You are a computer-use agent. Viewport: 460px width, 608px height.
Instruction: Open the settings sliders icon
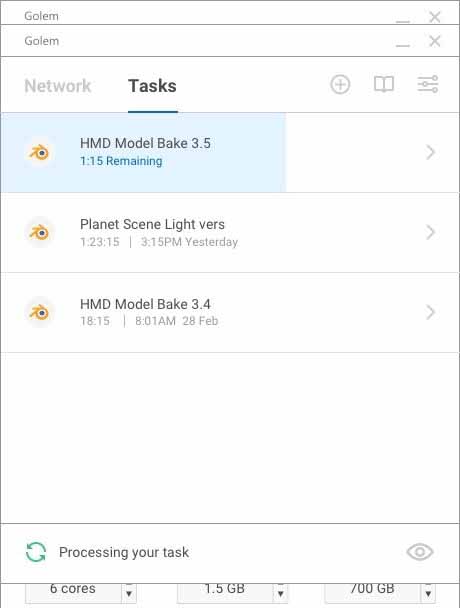428,84
